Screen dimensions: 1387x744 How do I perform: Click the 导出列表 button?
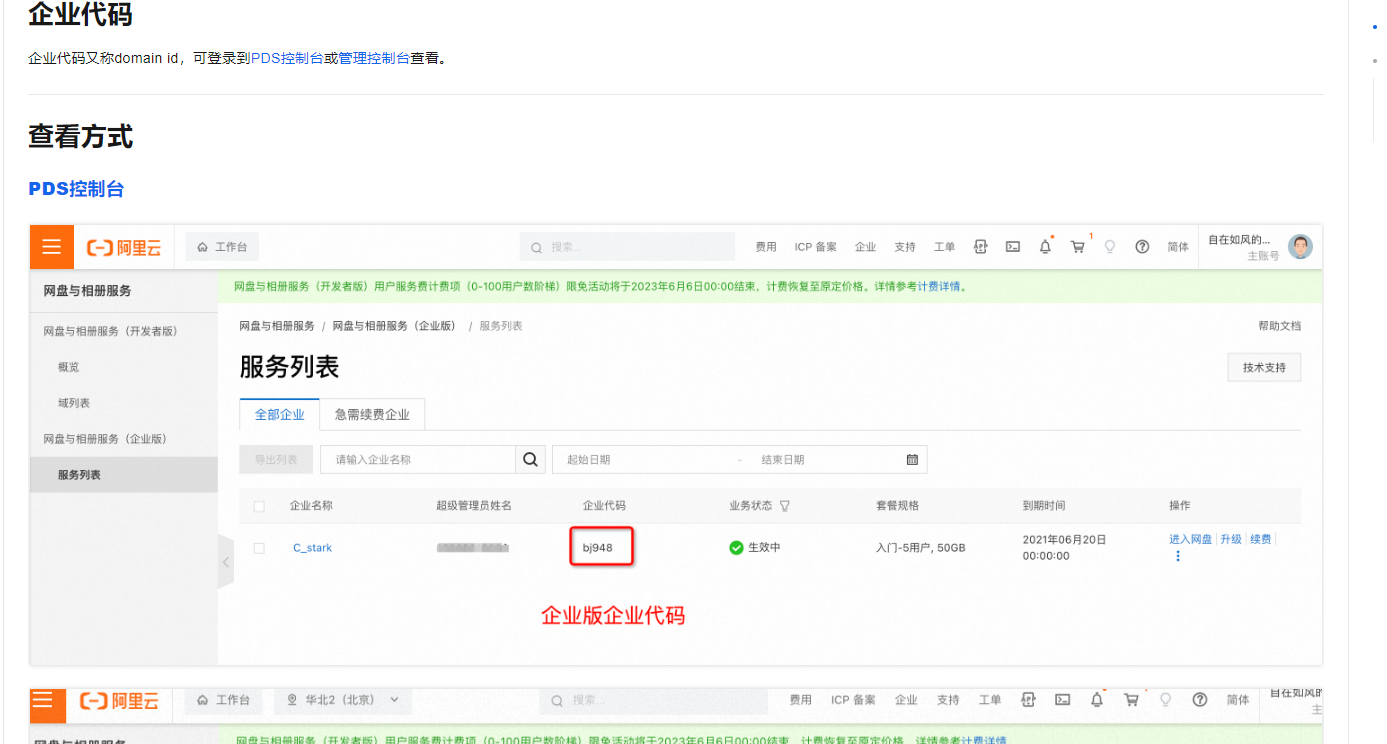coord(276,460)
